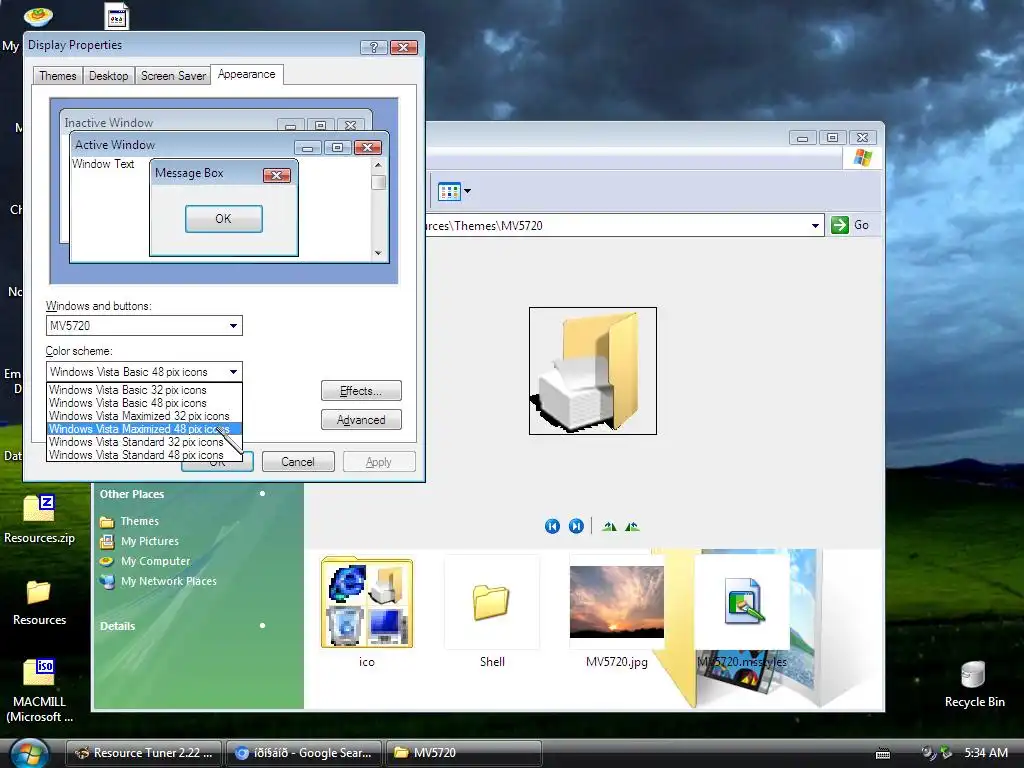The height and width of the screenshot is (768, 1024).
Task: Click the large folder preview image
Action: pos(593,371)
